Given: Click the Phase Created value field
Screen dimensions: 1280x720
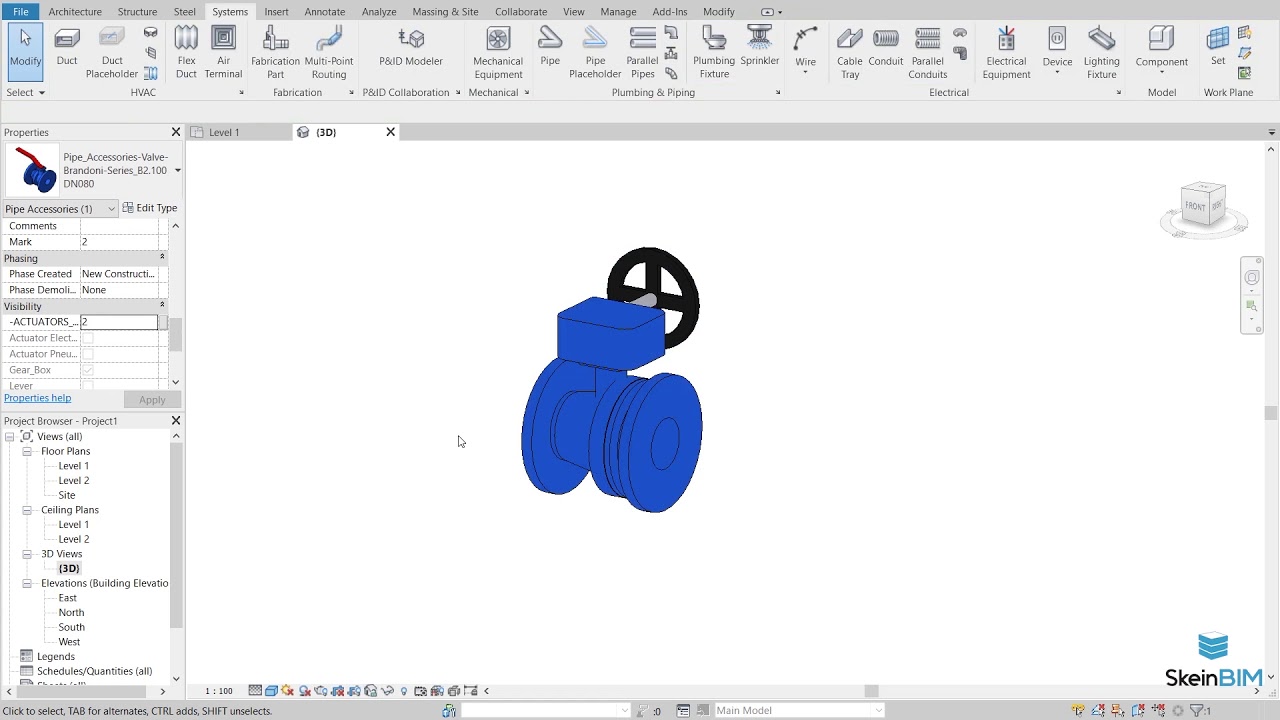Looking at the screenshot, I should coord(119,274).
